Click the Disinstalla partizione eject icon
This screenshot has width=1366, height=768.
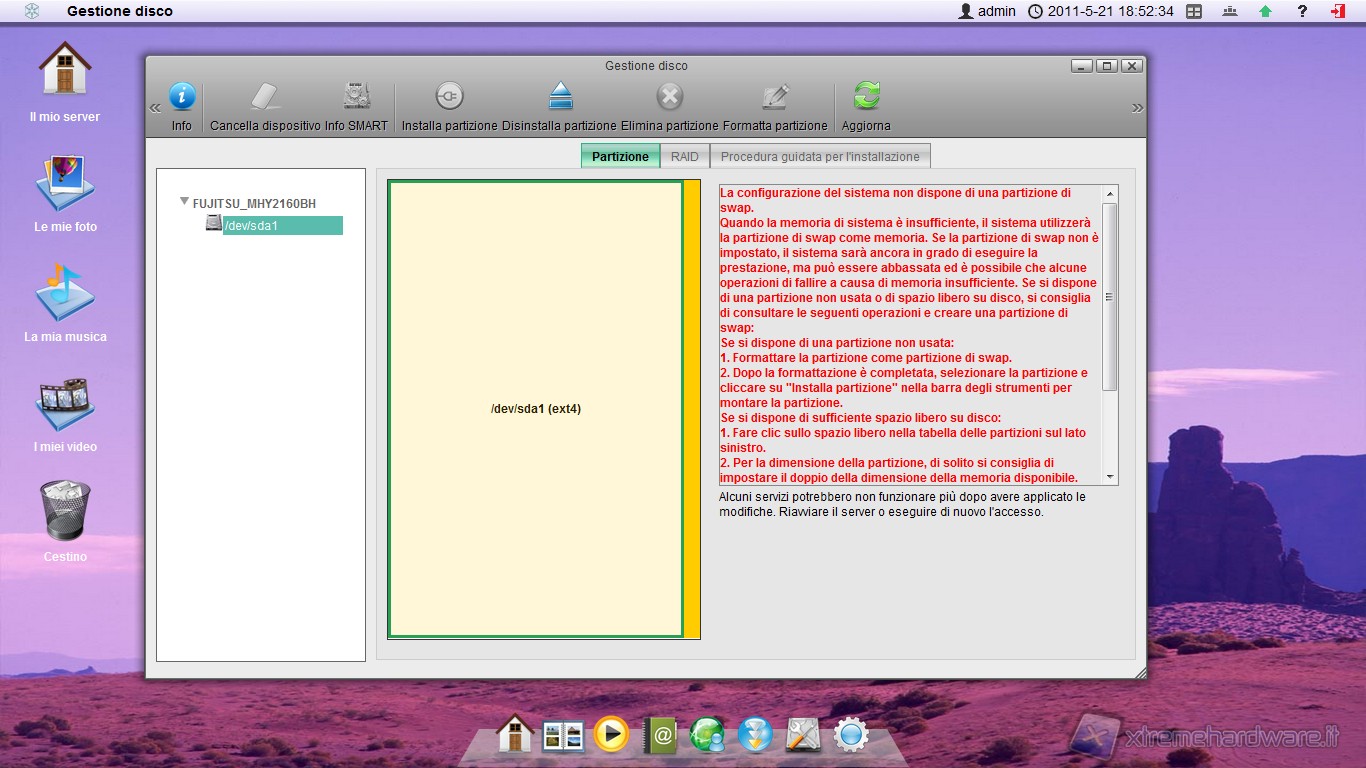(560, 97)
